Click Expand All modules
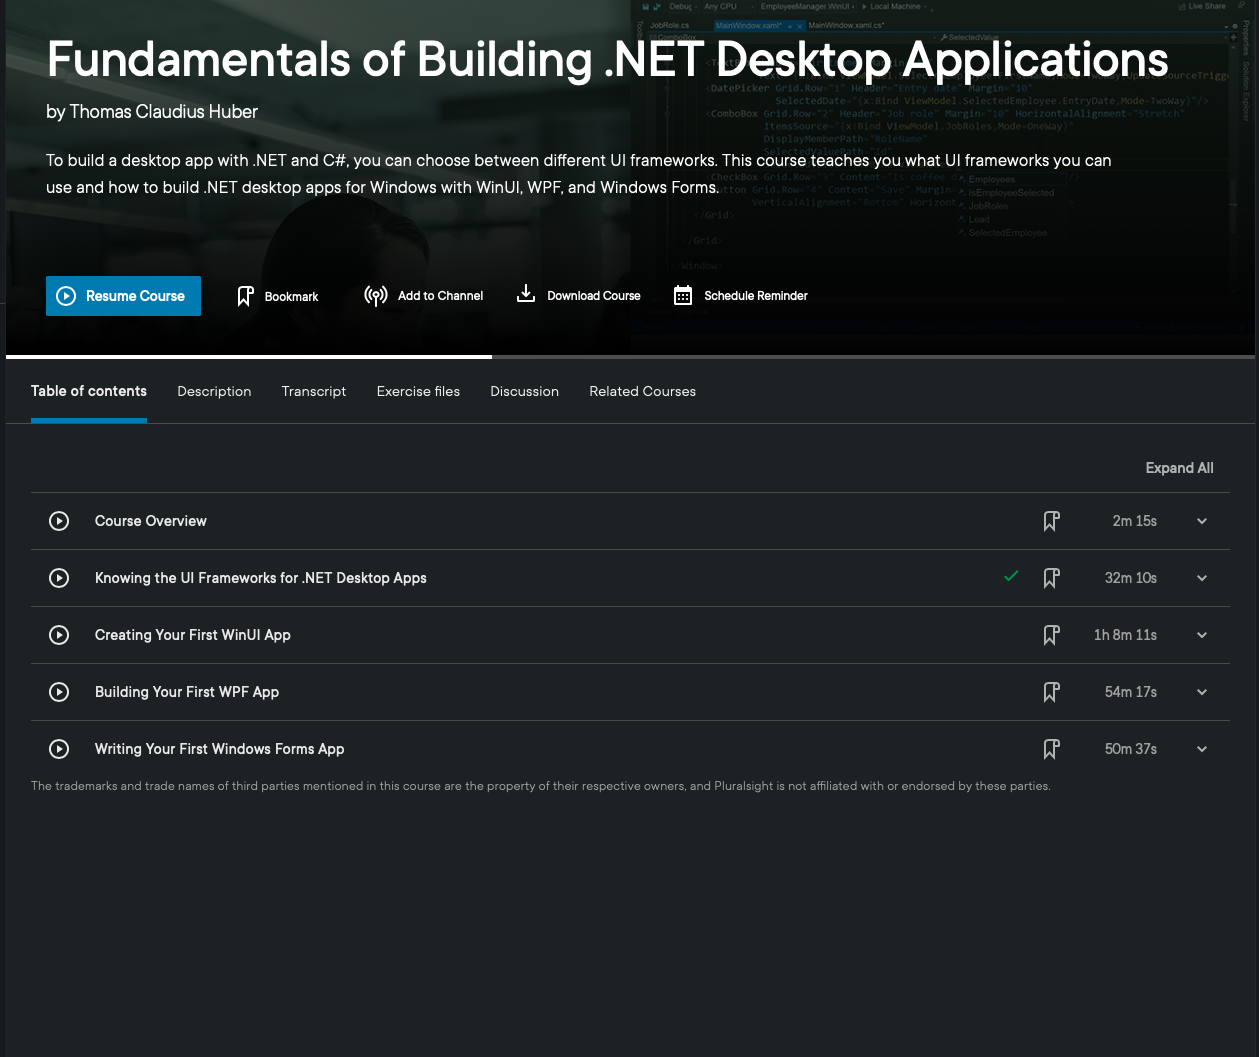 coord(1179,468)
